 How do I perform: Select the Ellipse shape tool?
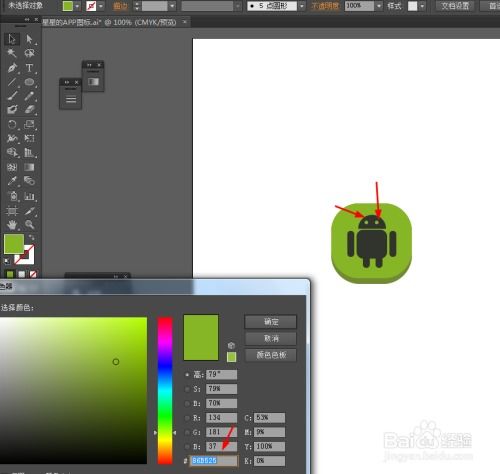pos(29,82)
